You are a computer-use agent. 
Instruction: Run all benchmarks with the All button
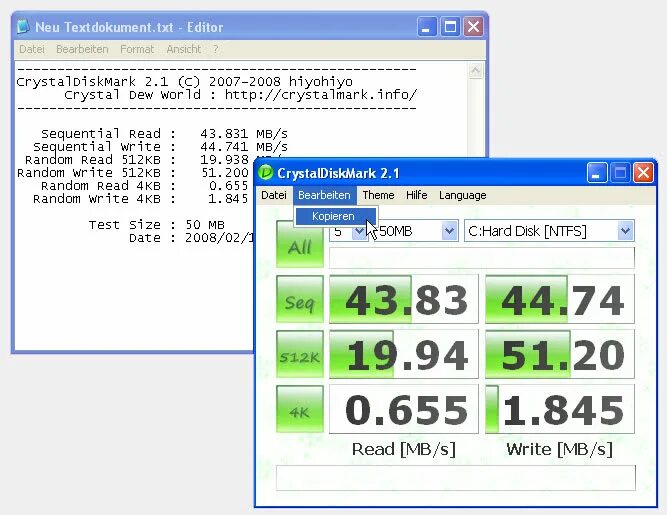(300, 244)
